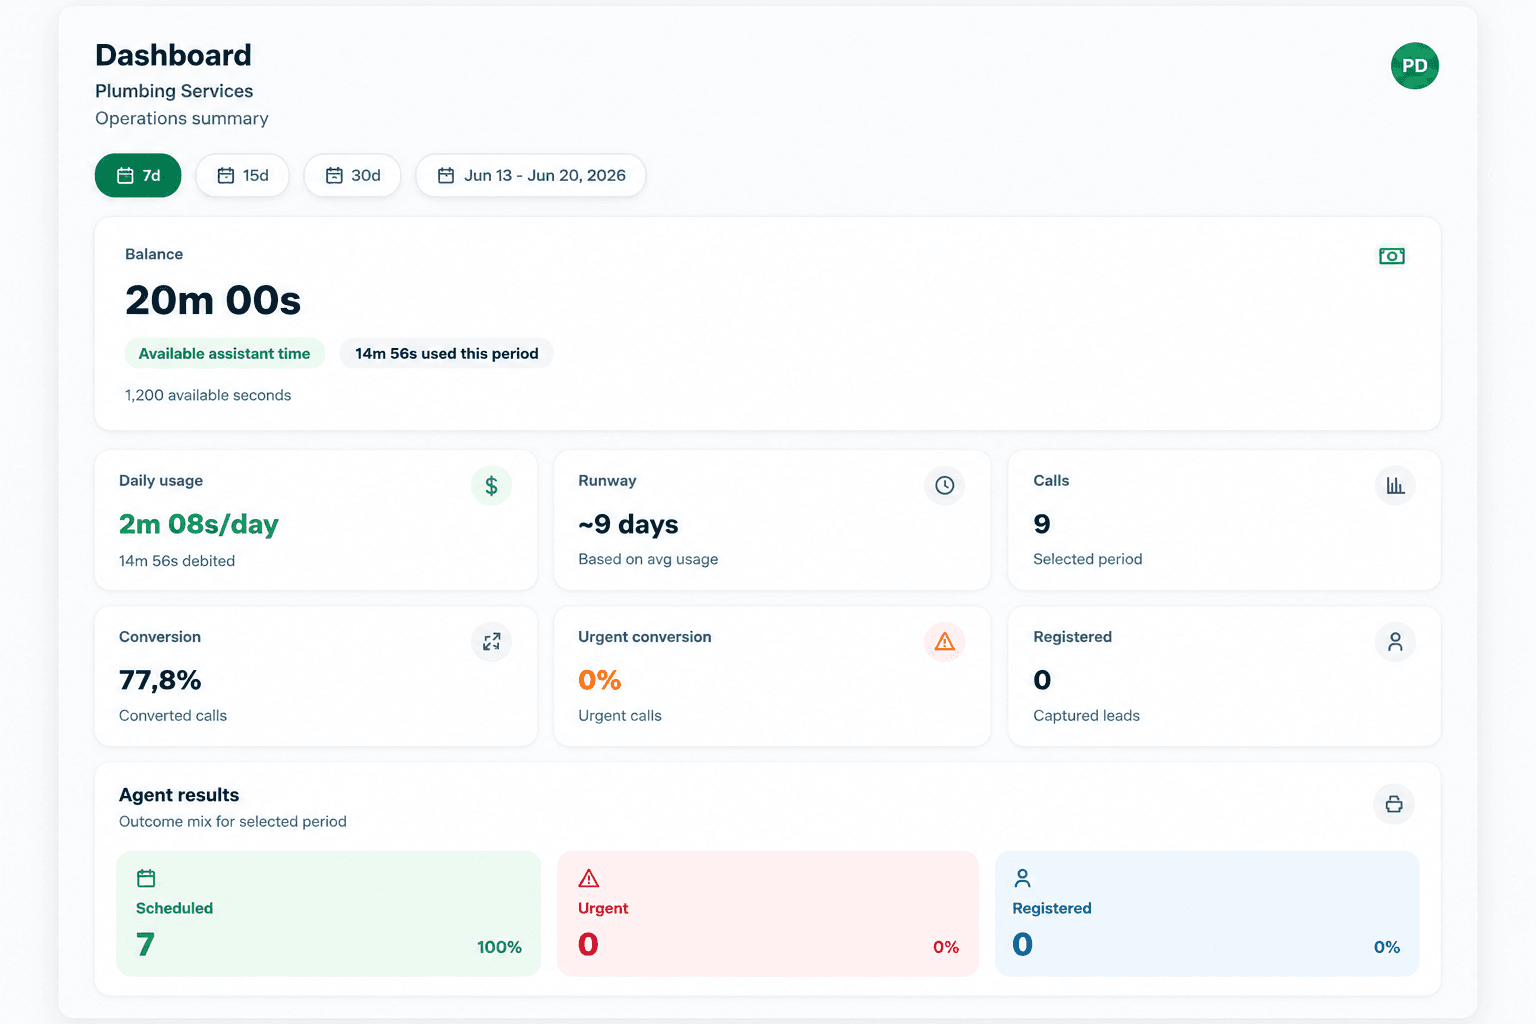Click the Converted calls text
Viewport: 1536px width, 1024px height.
coord(173,715)
